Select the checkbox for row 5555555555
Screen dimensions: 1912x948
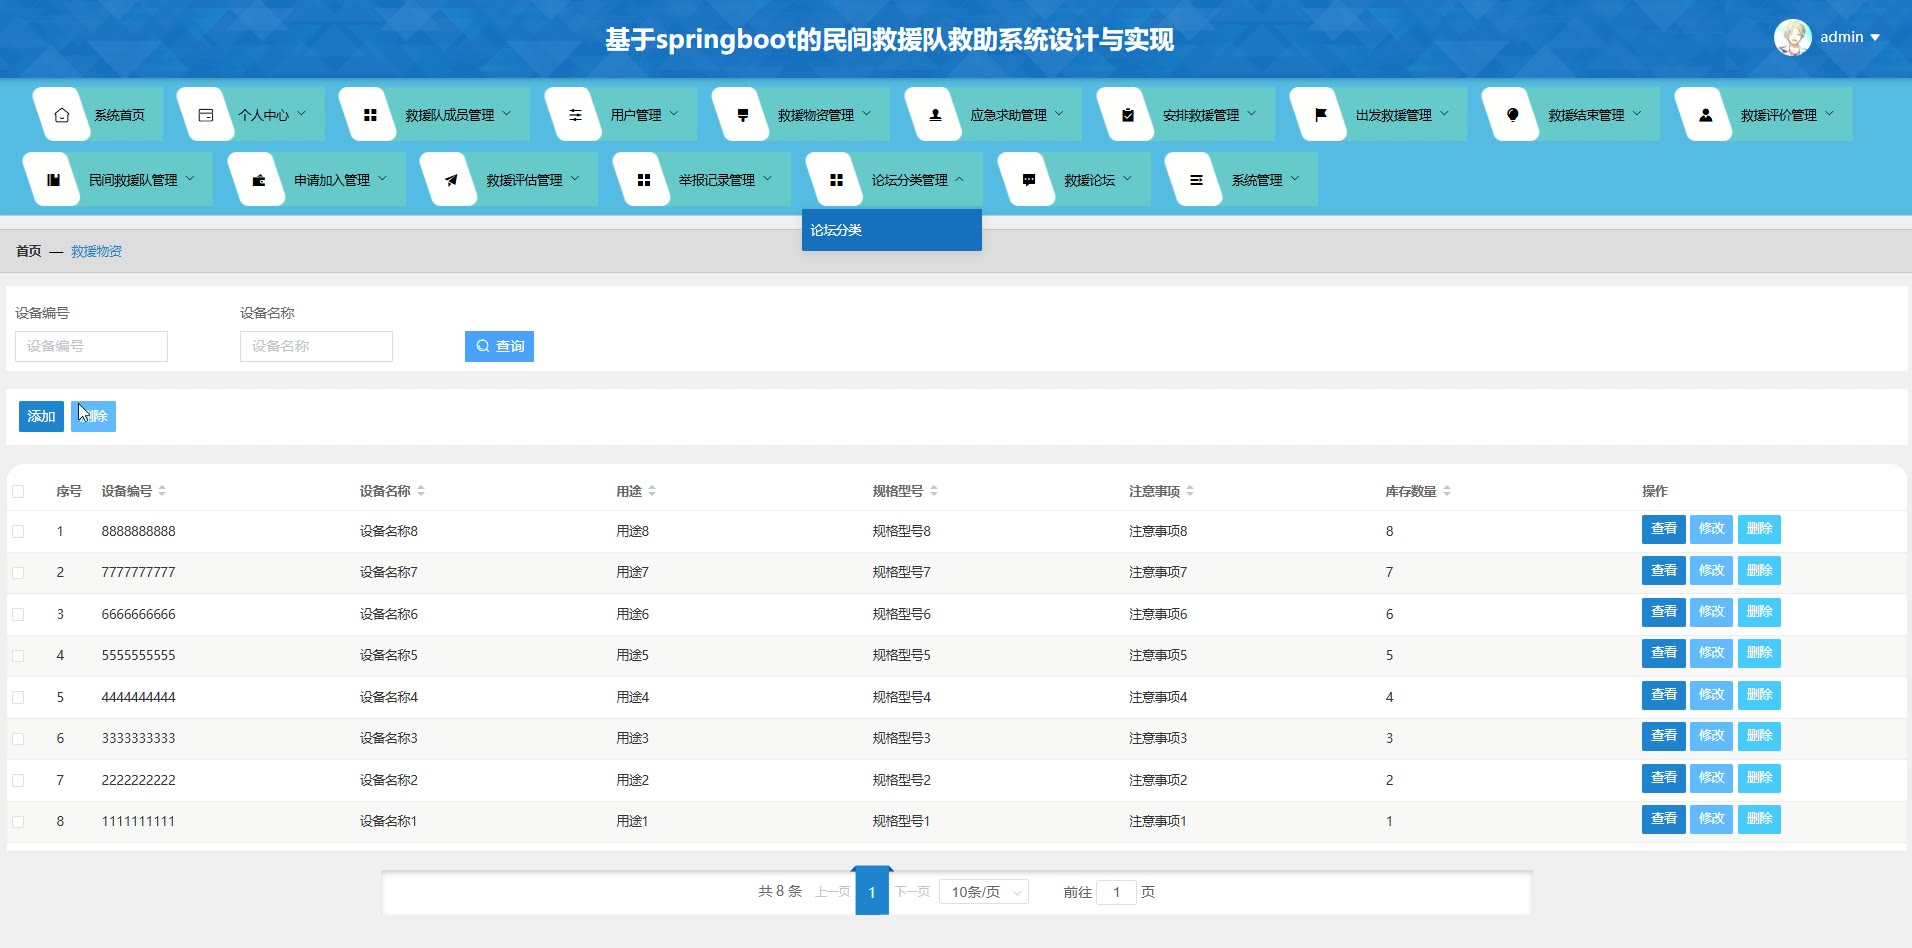[18, 656]
